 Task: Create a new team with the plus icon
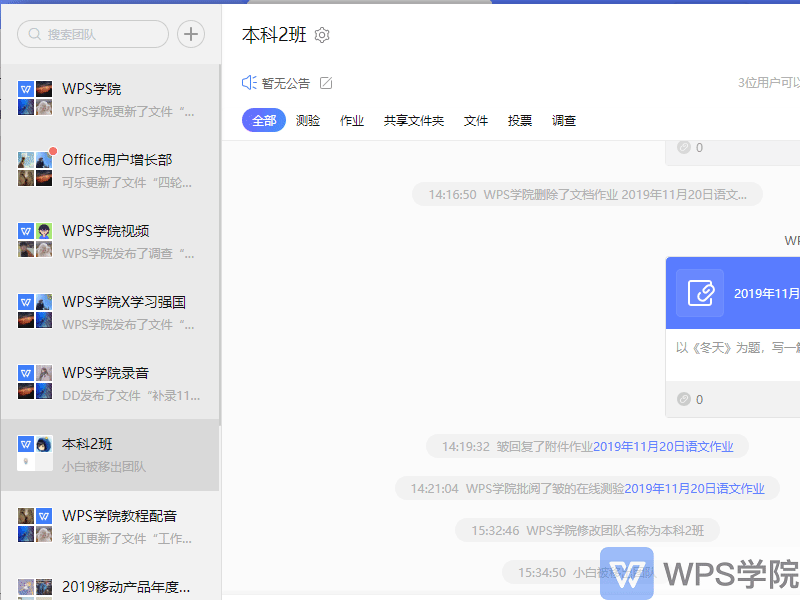point(191,34)
